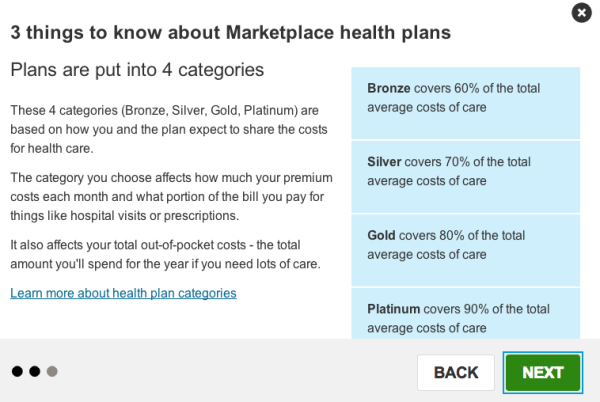Select the second black progress dot
This screenshot has width=600, height=402.
(x=35, y=371)
